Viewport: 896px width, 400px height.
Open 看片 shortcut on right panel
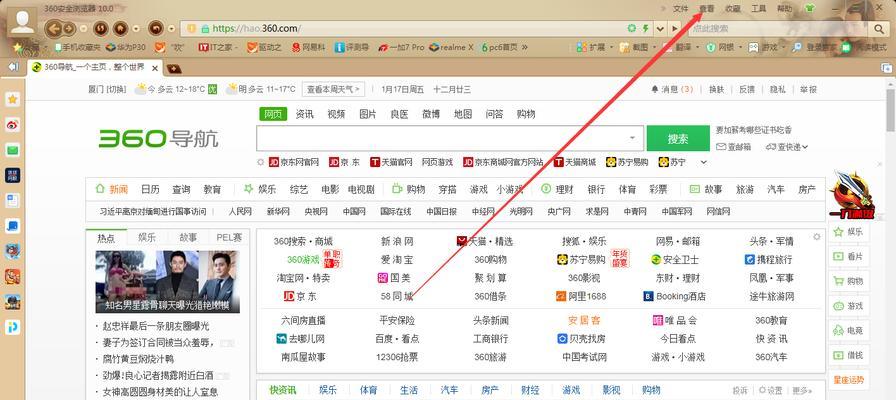click(x=849, y=257)
